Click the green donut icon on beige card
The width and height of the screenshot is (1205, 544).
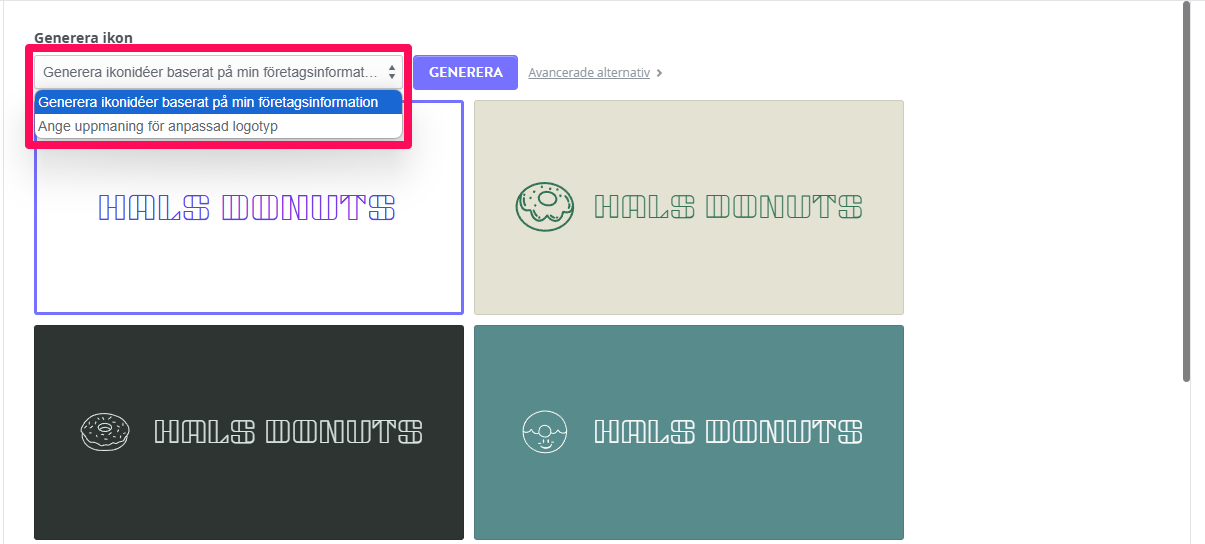coord(545,207)
